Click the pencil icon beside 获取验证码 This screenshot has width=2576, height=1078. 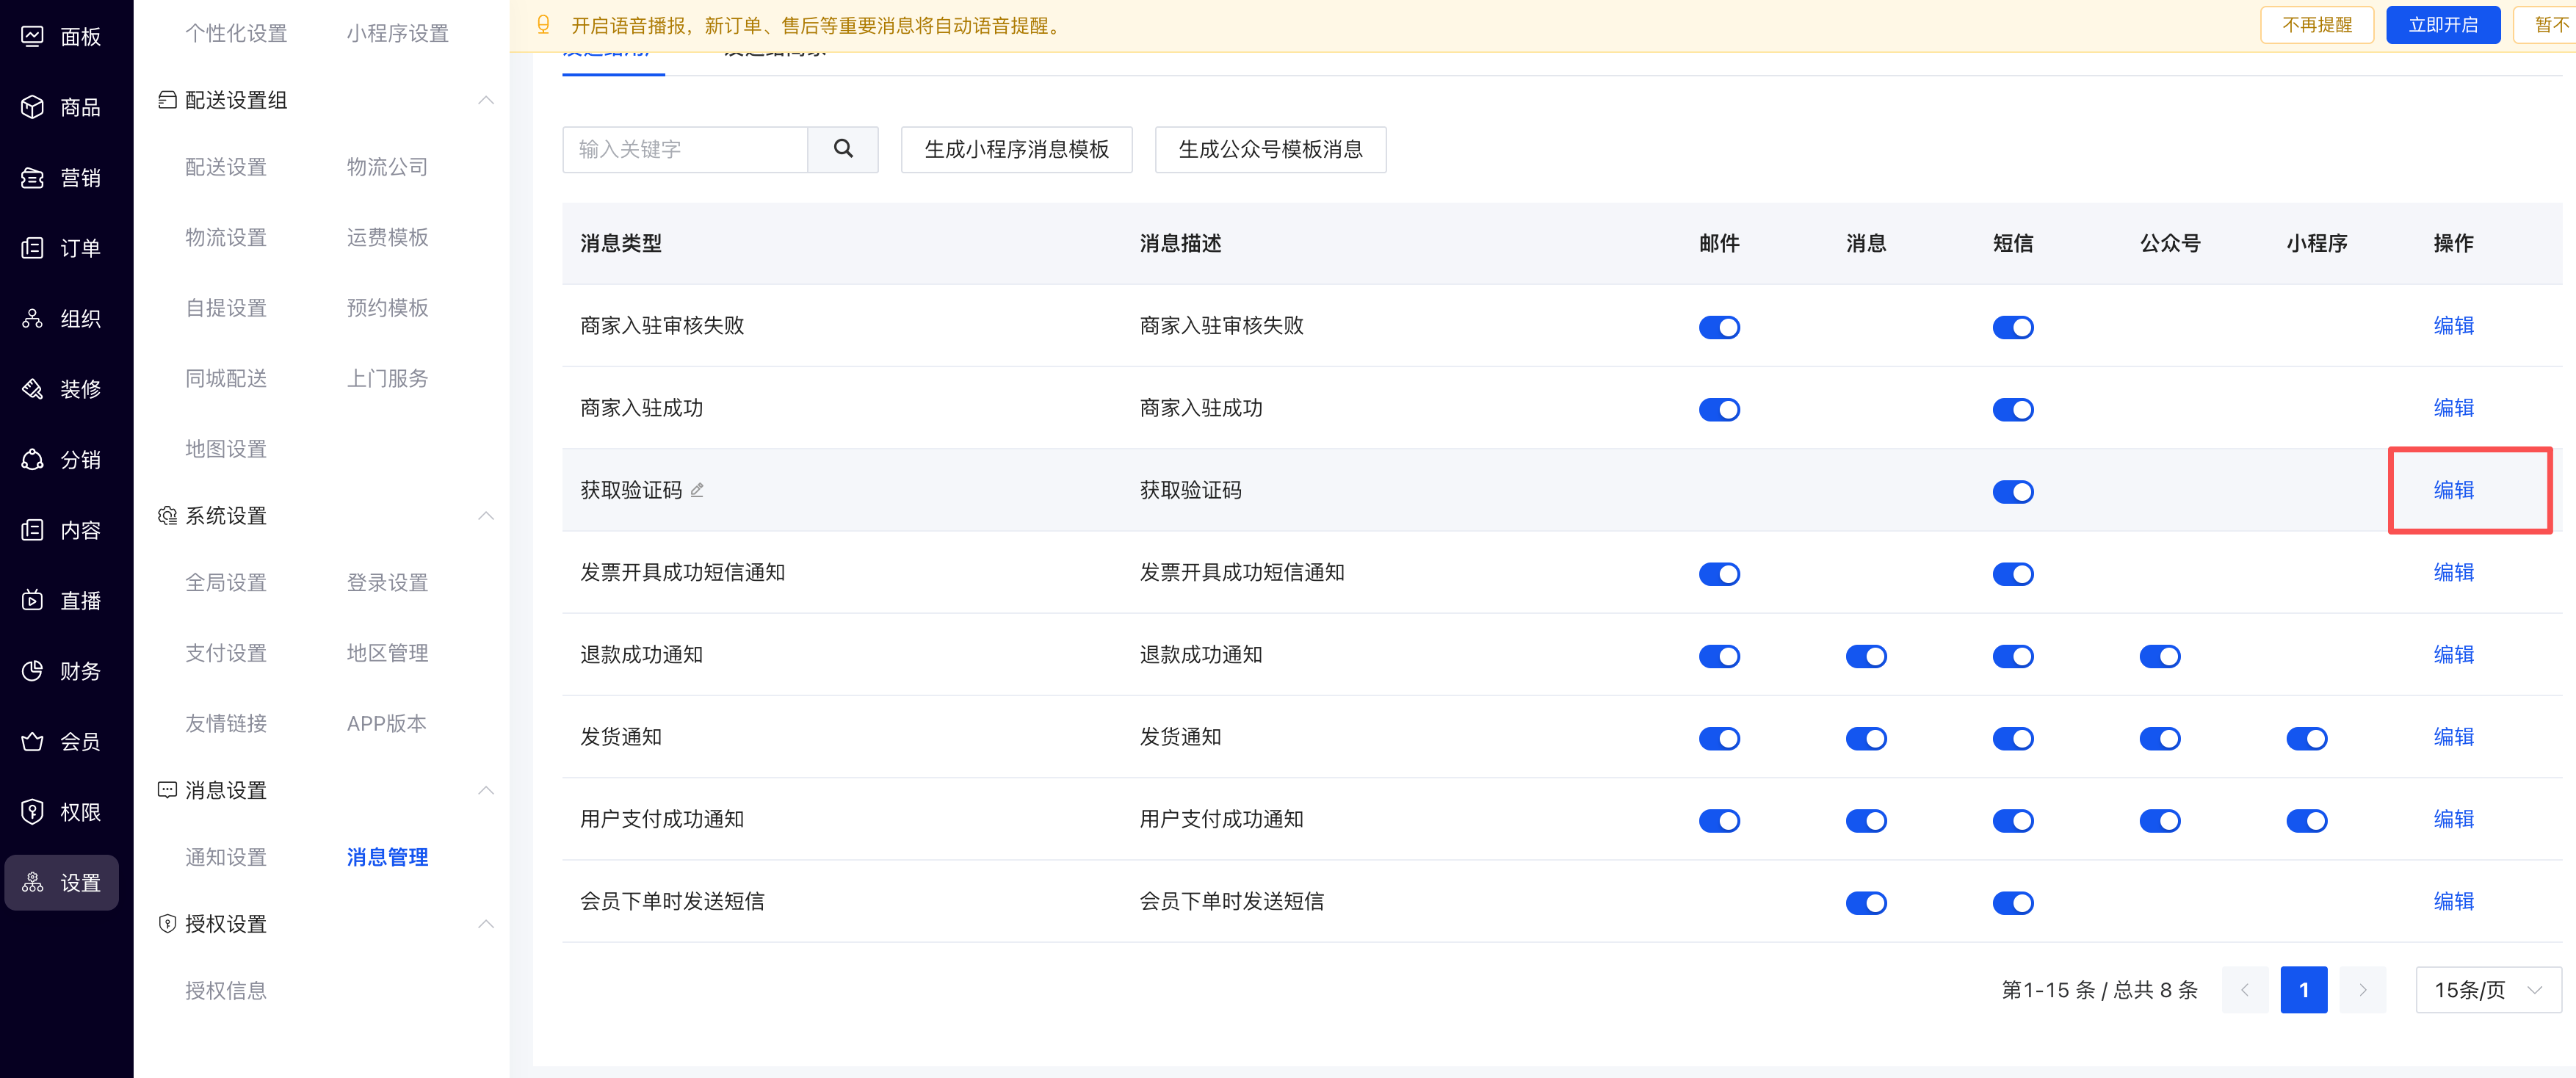tap(697, 490)
